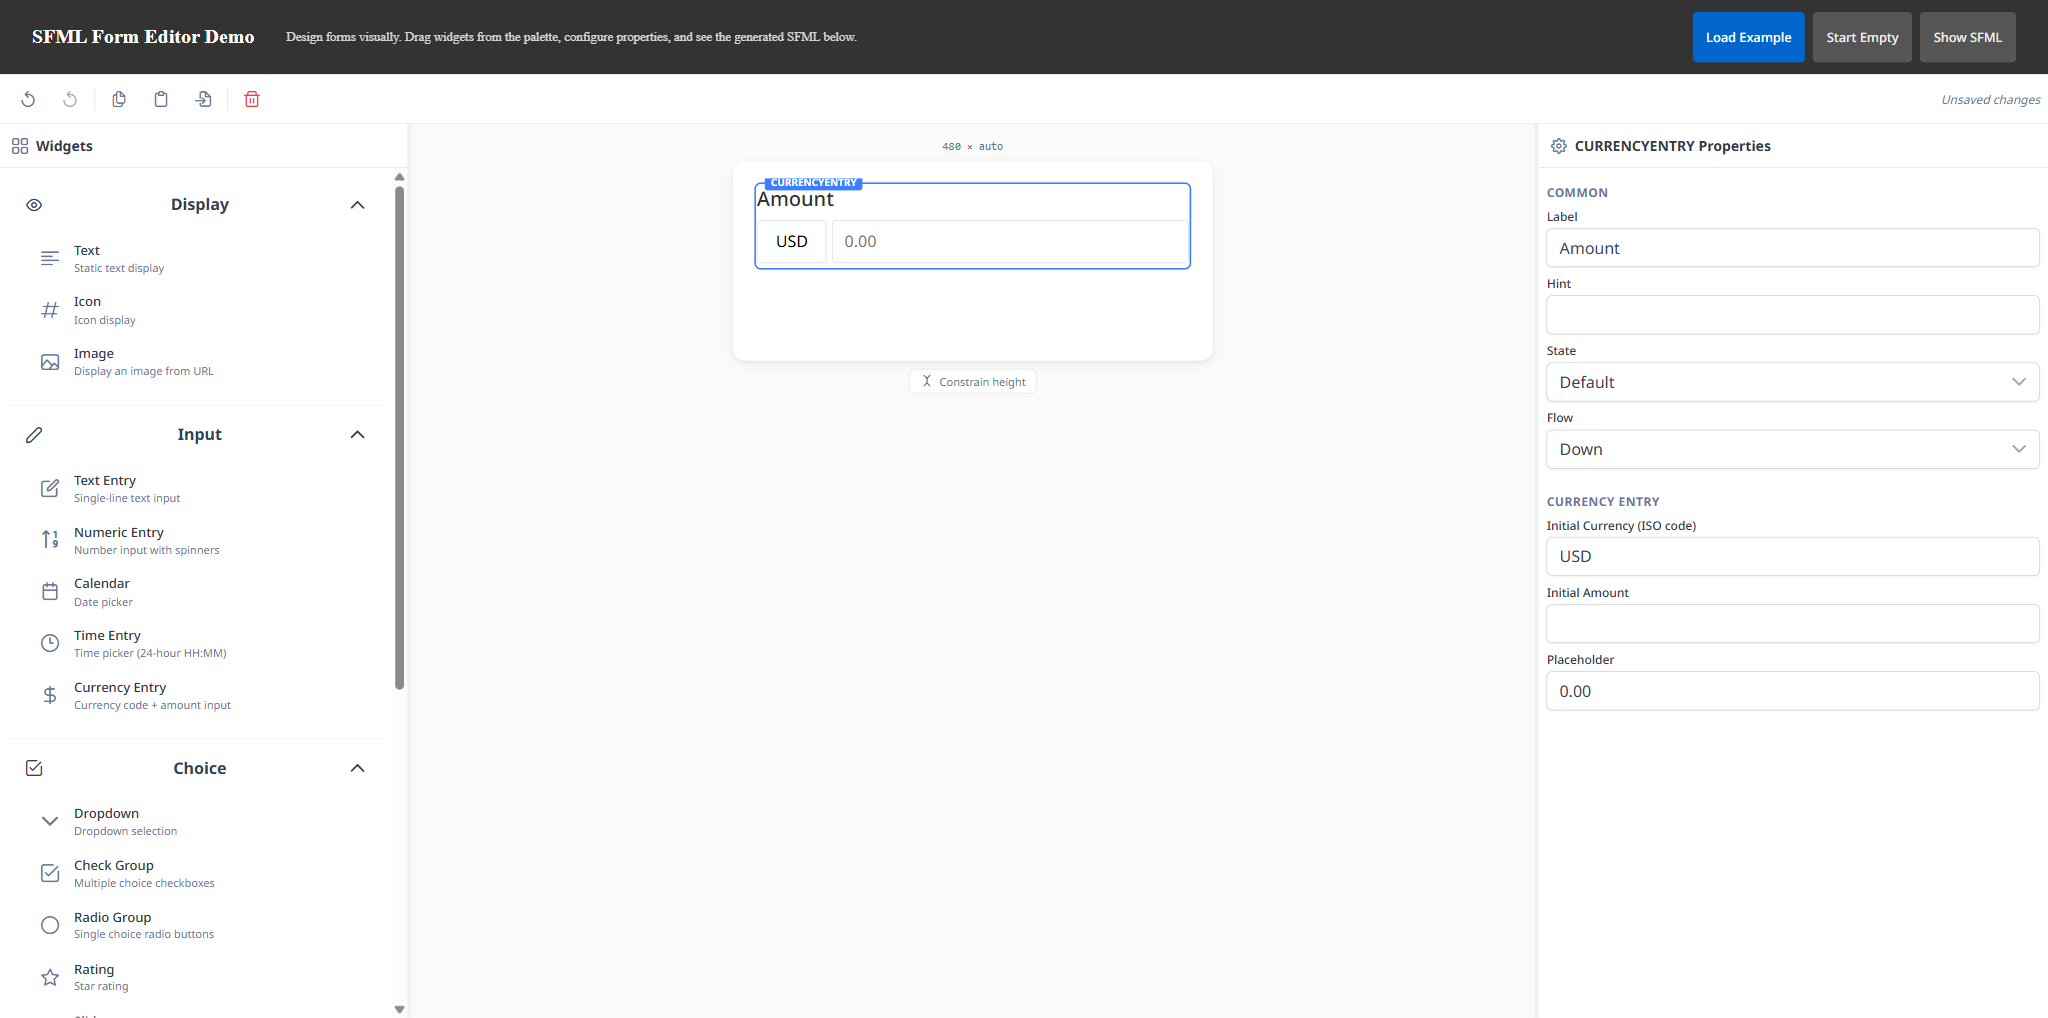
Task: Click the empty Initial Amount field
Action: point(1792,623)
